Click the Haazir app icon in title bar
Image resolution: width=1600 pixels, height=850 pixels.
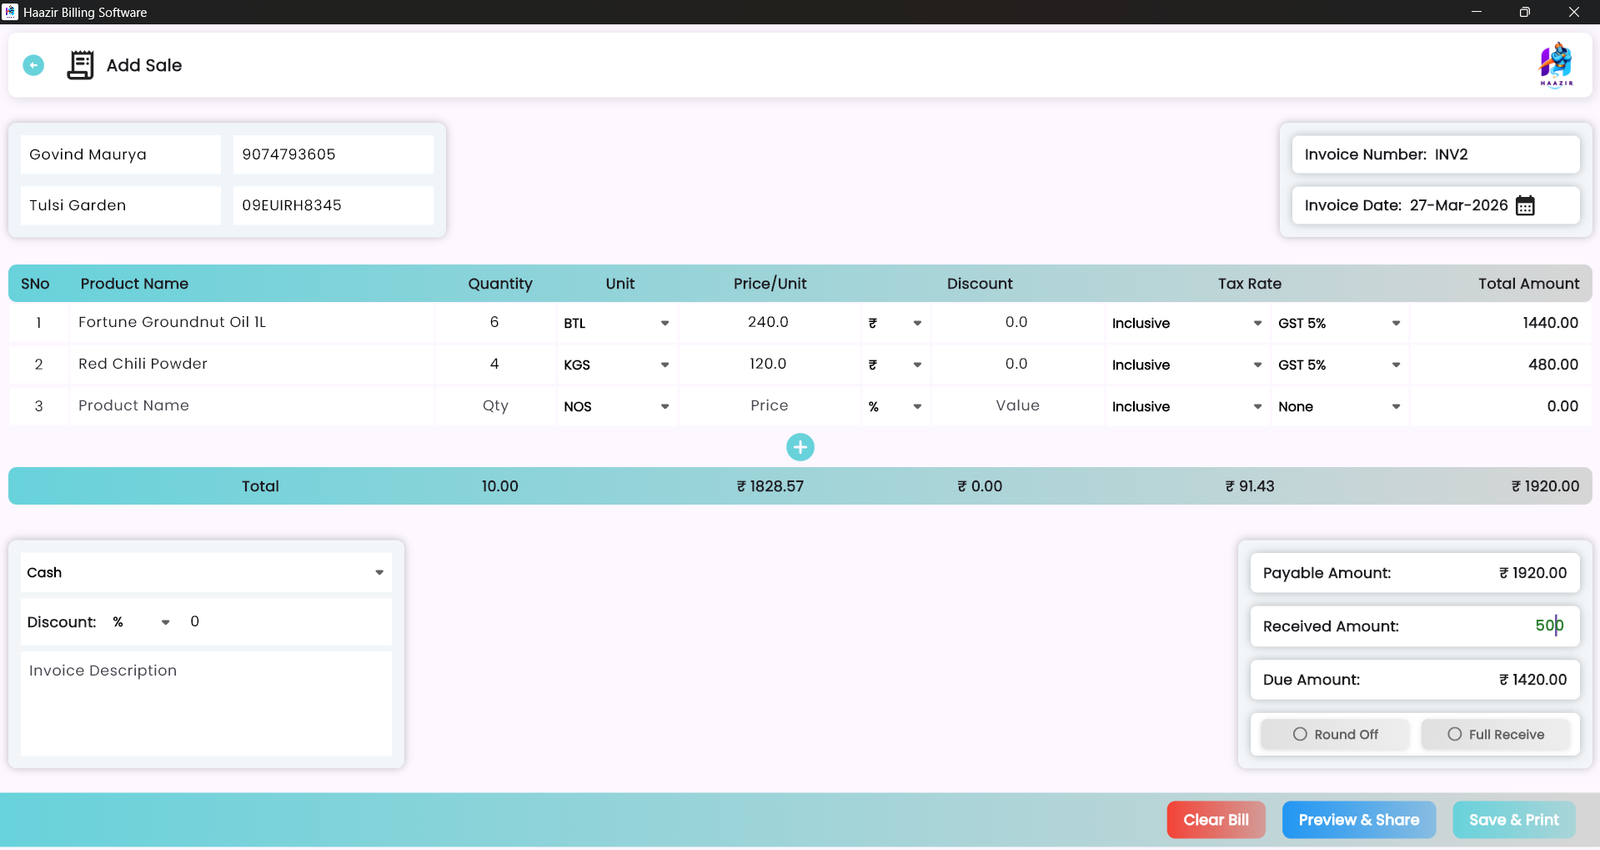click(10, 12)
